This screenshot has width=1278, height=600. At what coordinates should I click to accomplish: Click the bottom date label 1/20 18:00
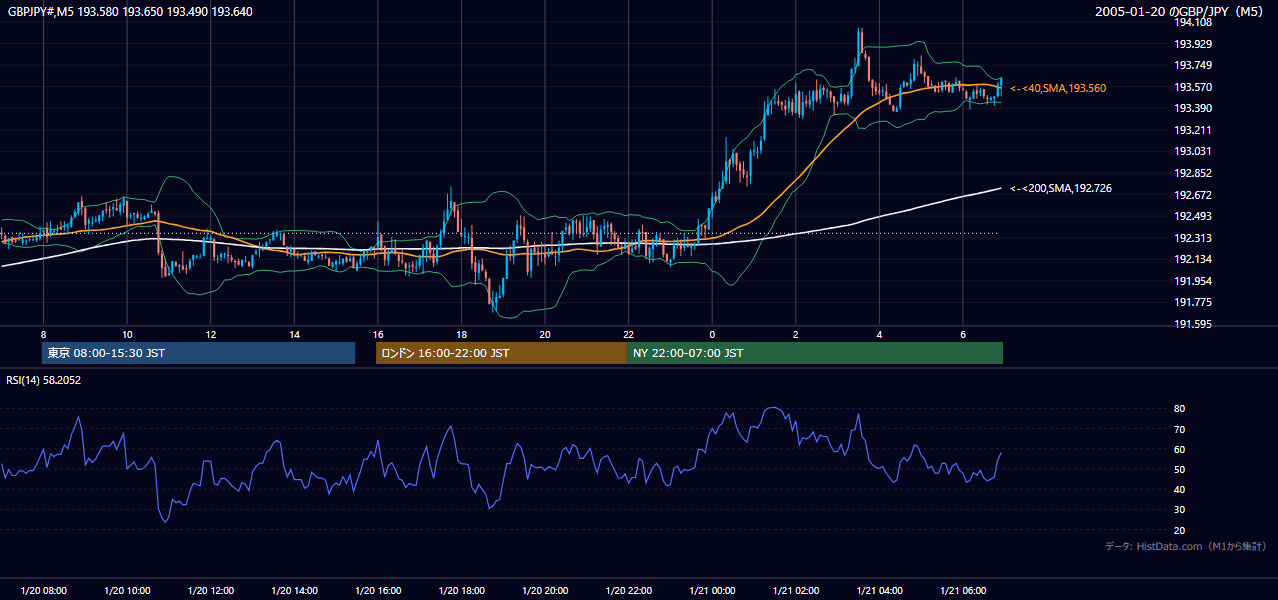(461, 591)
